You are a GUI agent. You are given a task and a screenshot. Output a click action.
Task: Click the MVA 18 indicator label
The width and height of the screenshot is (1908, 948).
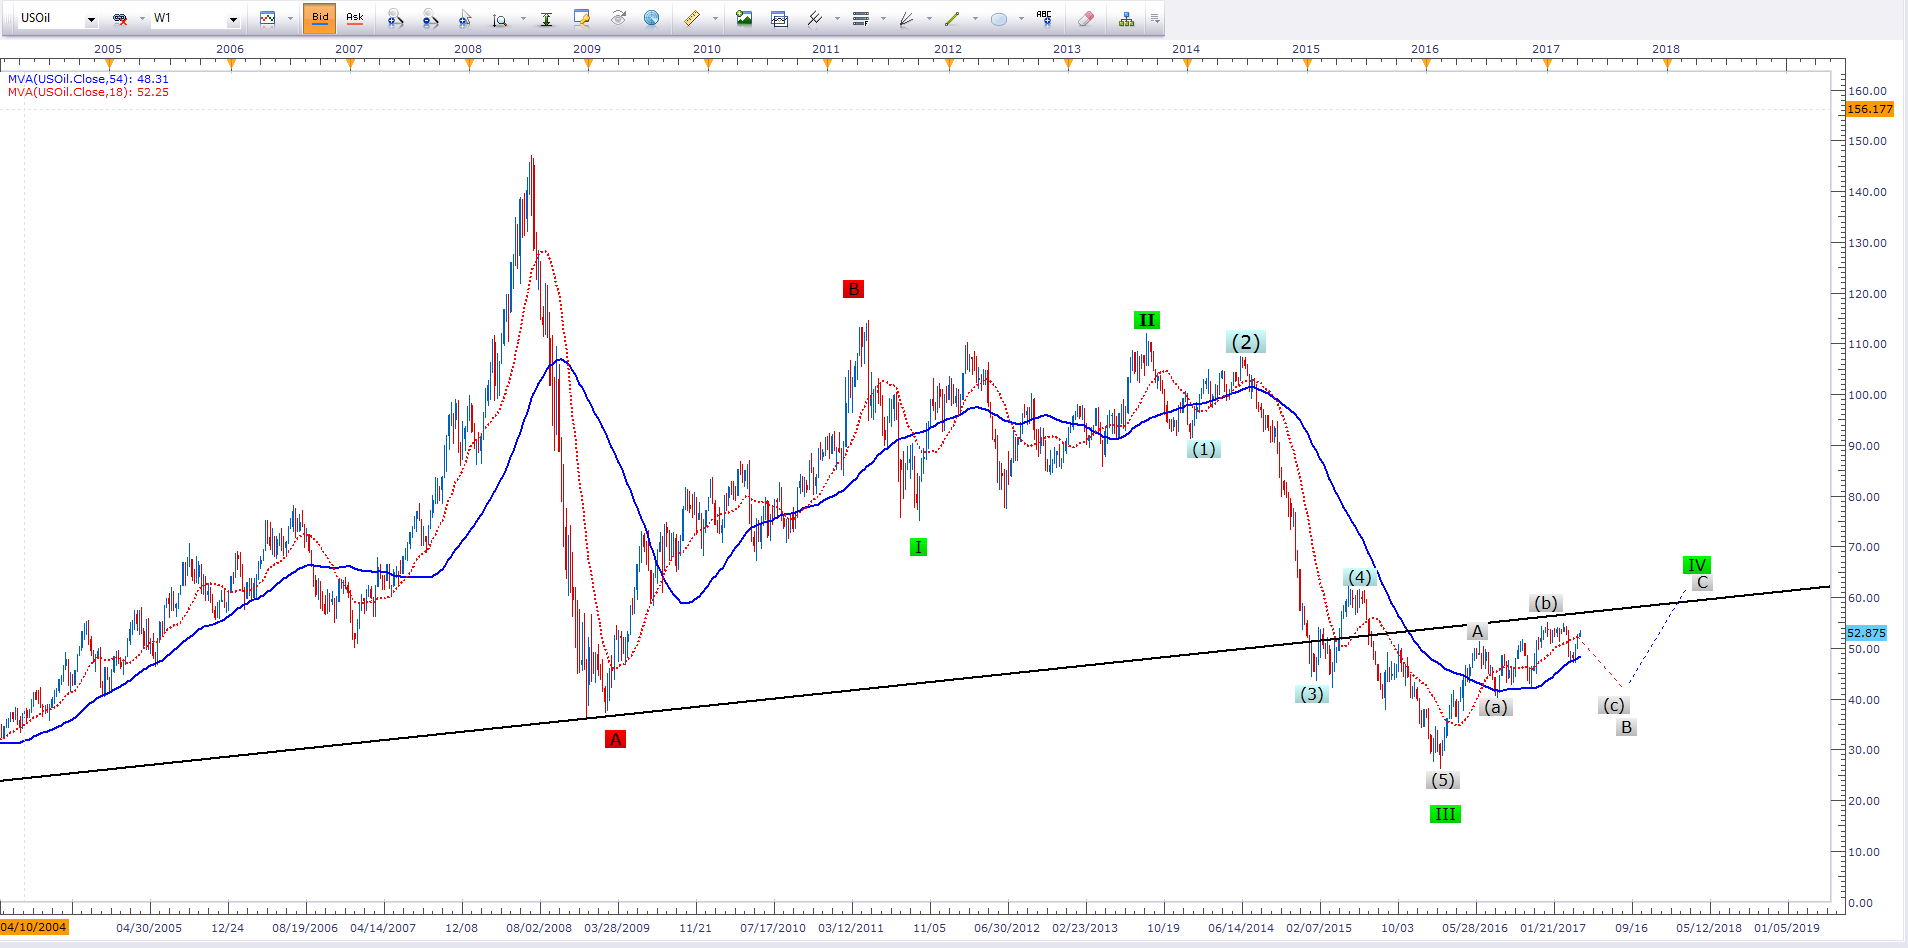(x=88, y=92)
